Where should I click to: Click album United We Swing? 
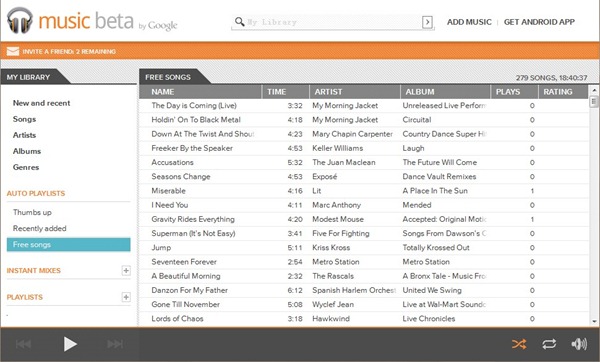(x=432, y=290)
